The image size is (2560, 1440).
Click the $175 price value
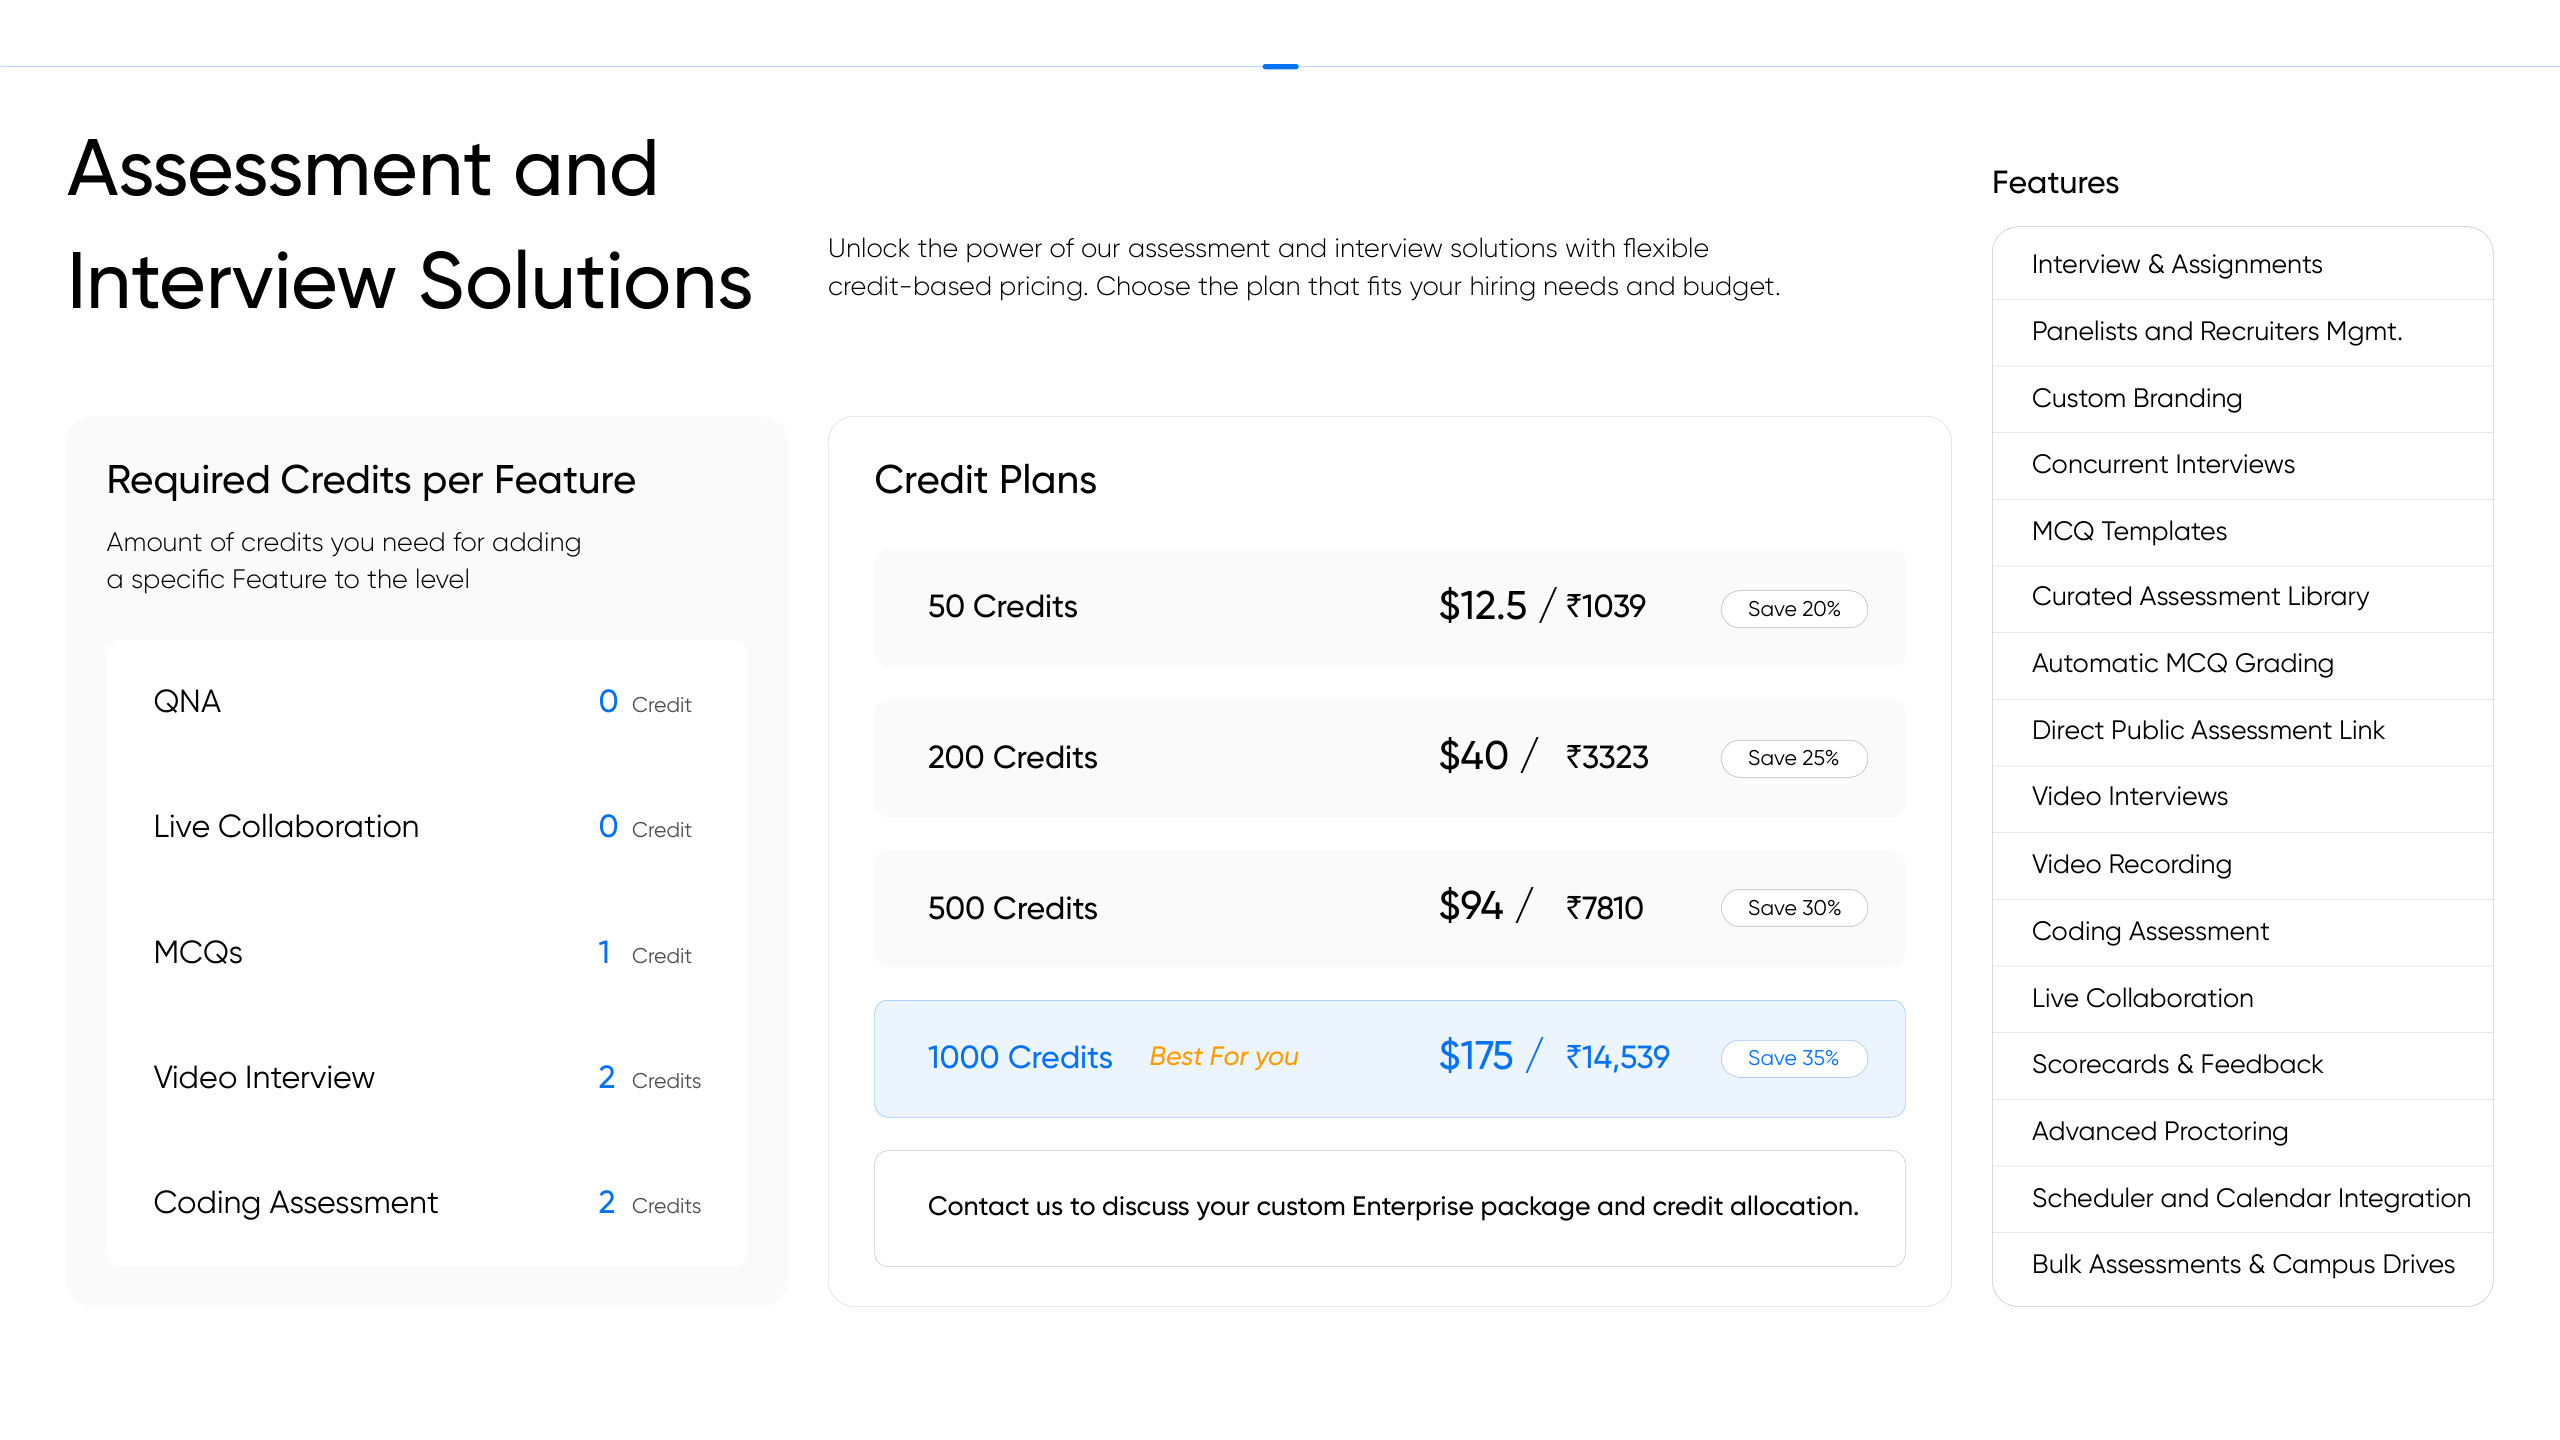pos(1475,1056)
